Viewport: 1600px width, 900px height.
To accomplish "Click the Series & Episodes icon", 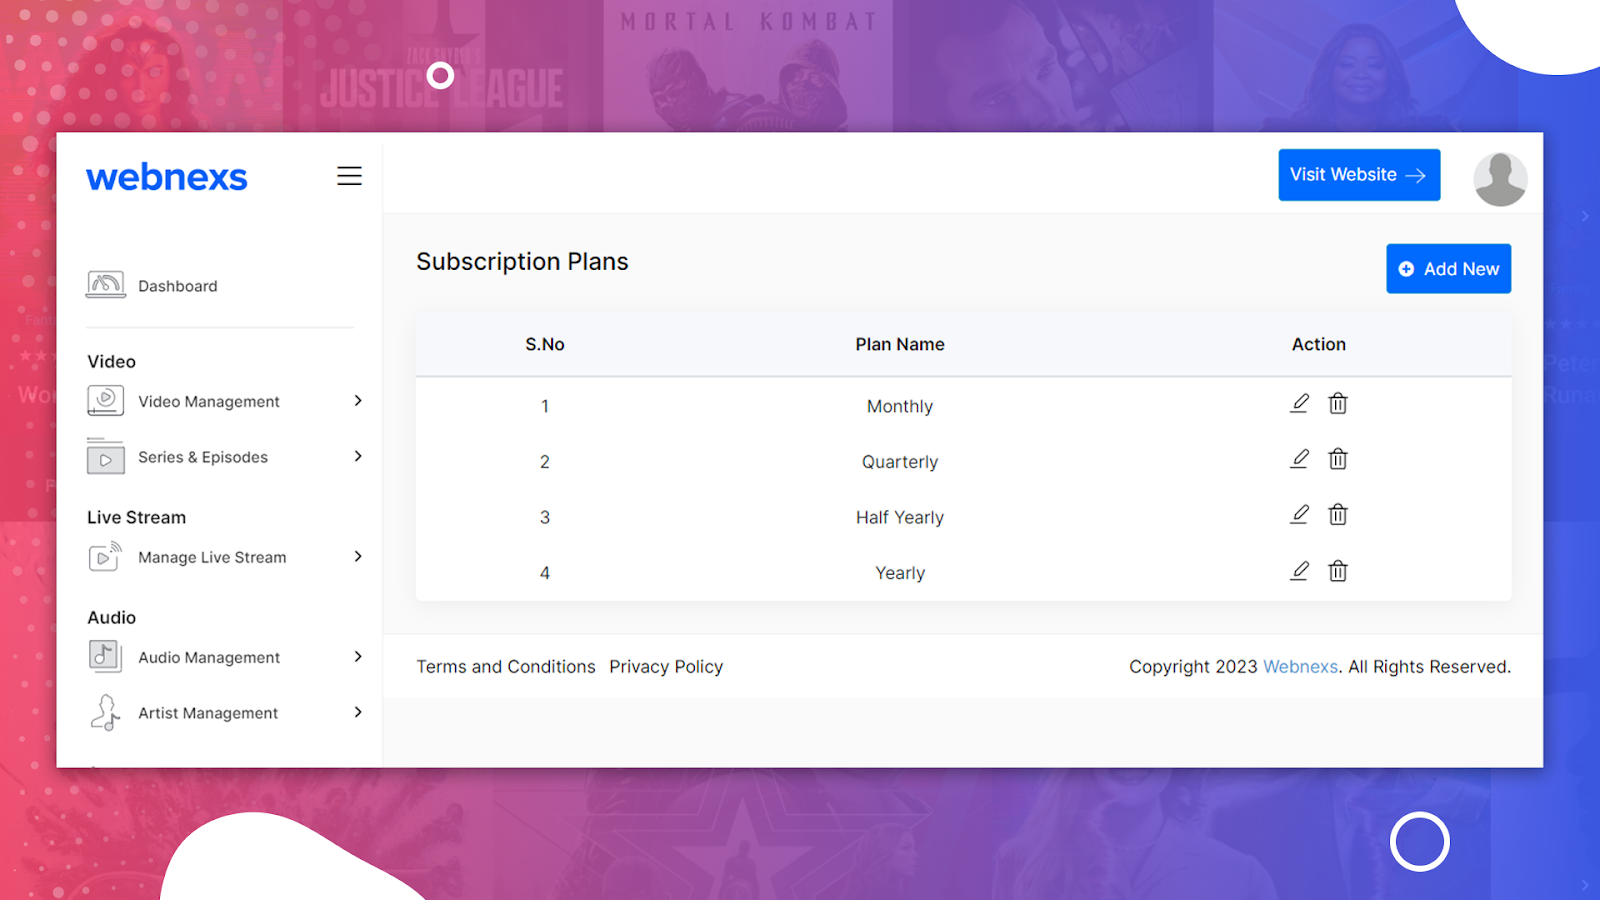I will coord(106,457).
